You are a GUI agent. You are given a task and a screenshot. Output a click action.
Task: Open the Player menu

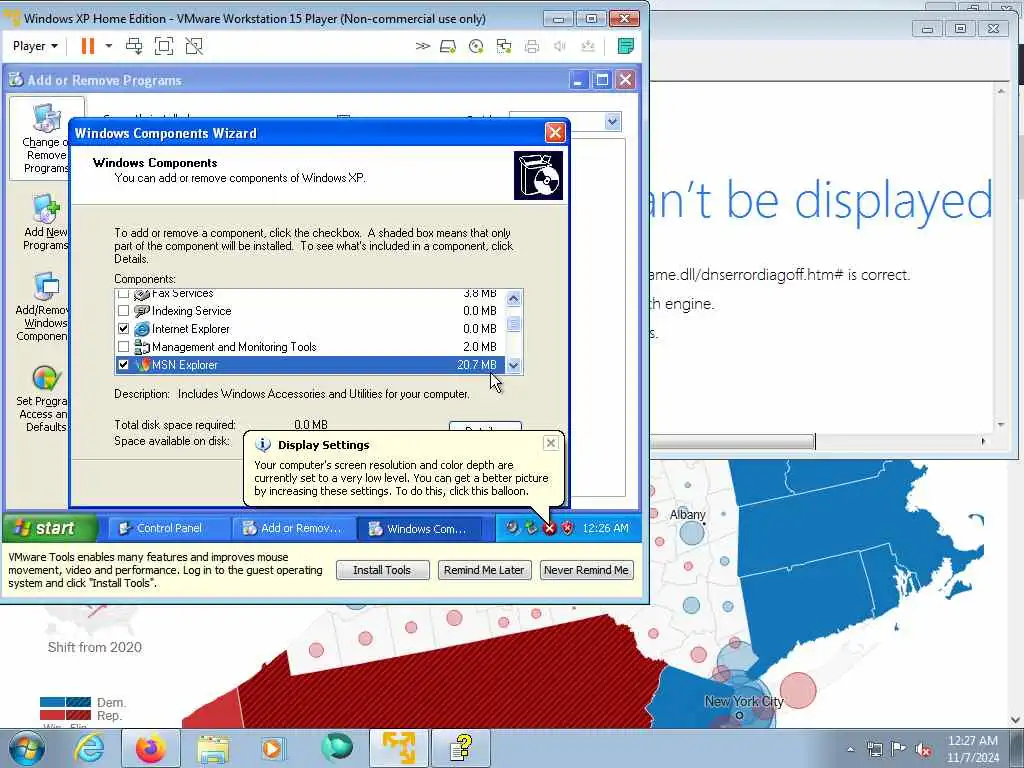click(x=35, y=46)
